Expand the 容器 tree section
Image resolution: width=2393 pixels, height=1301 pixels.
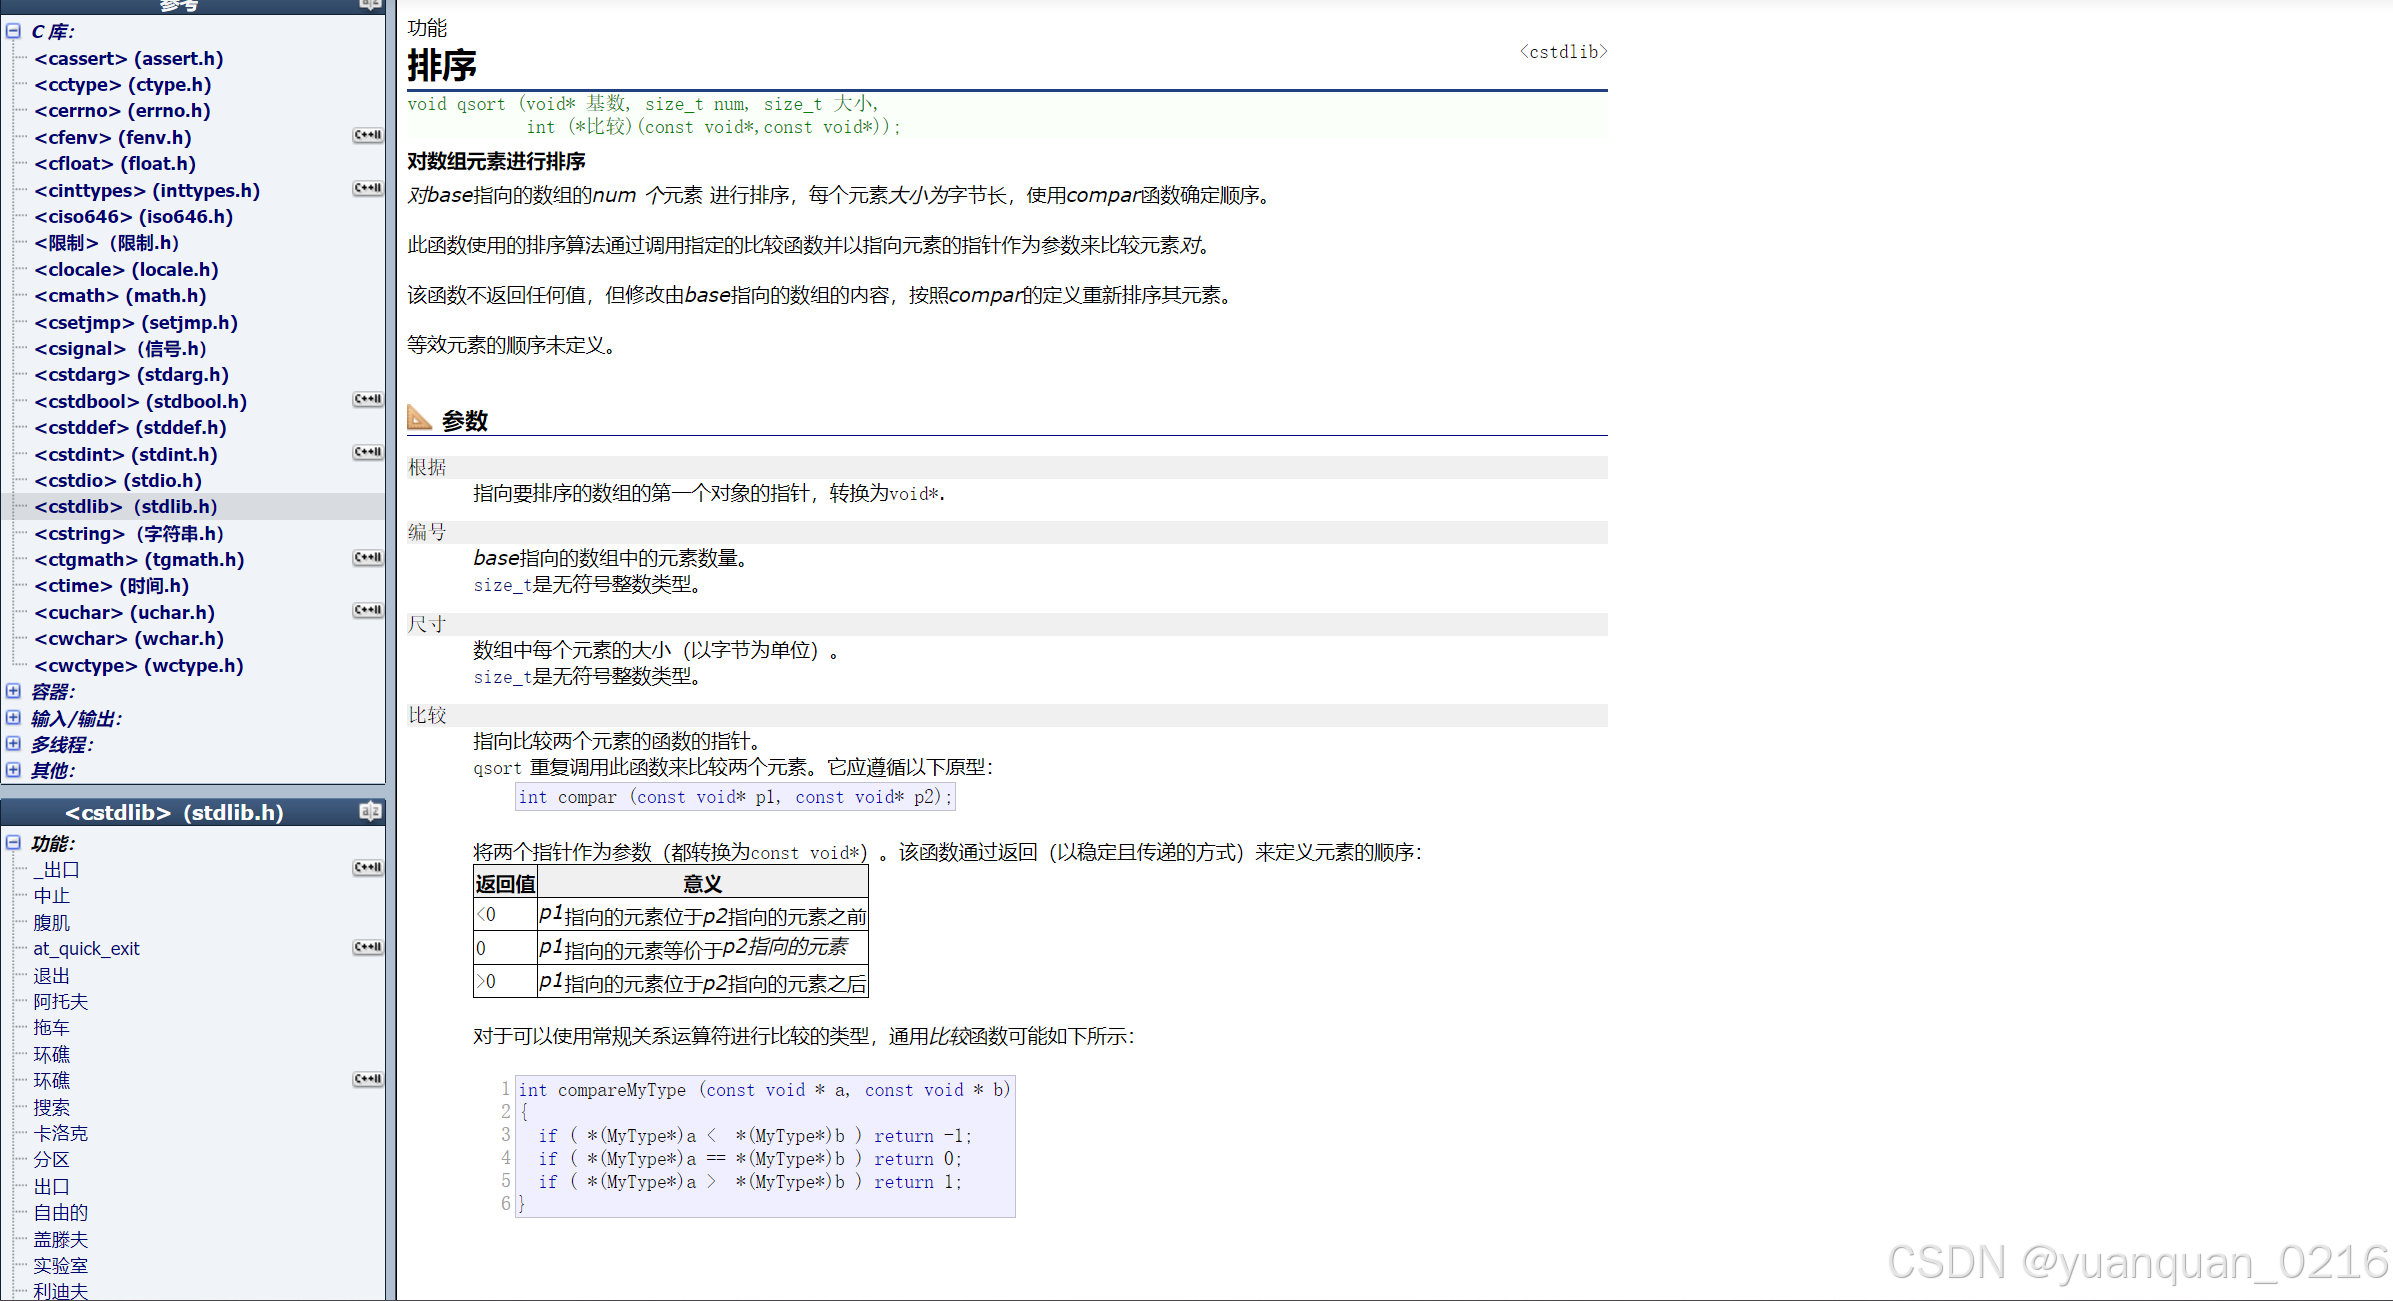point(13,691)
